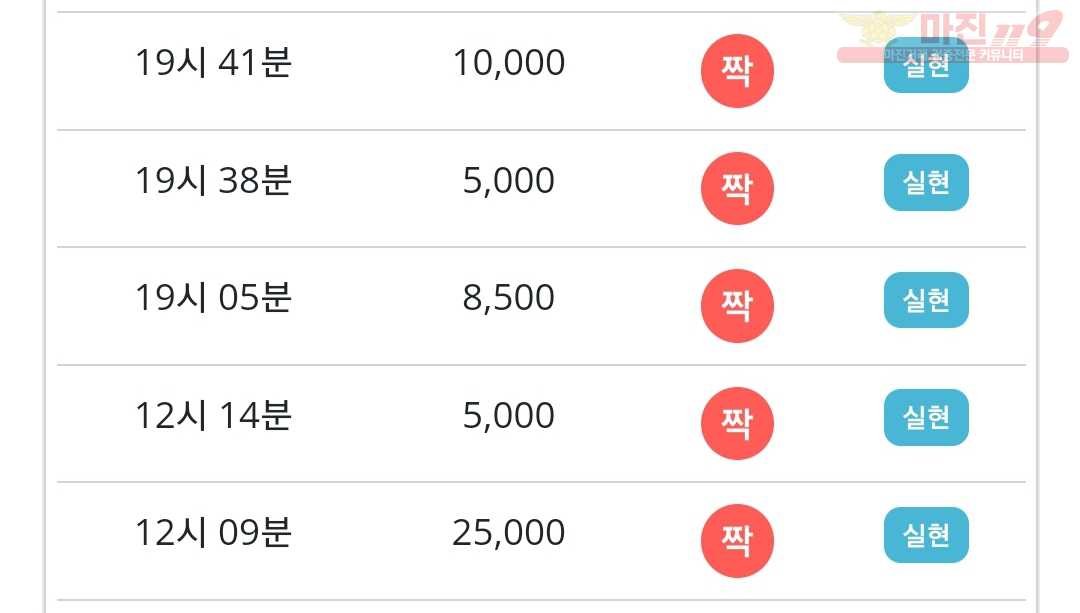The width and height of the screenshot is (1080, 613).
Task: Click the 12시 09분 time cell
Action: 214,533
